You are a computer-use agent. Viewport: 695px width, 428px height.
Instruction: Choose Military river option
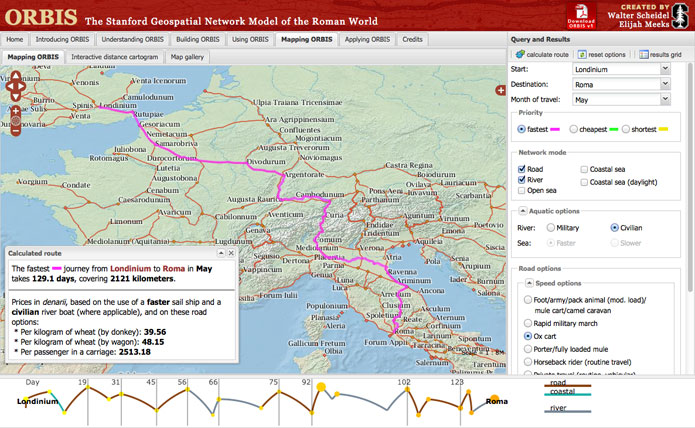click(x=551, y=228)
